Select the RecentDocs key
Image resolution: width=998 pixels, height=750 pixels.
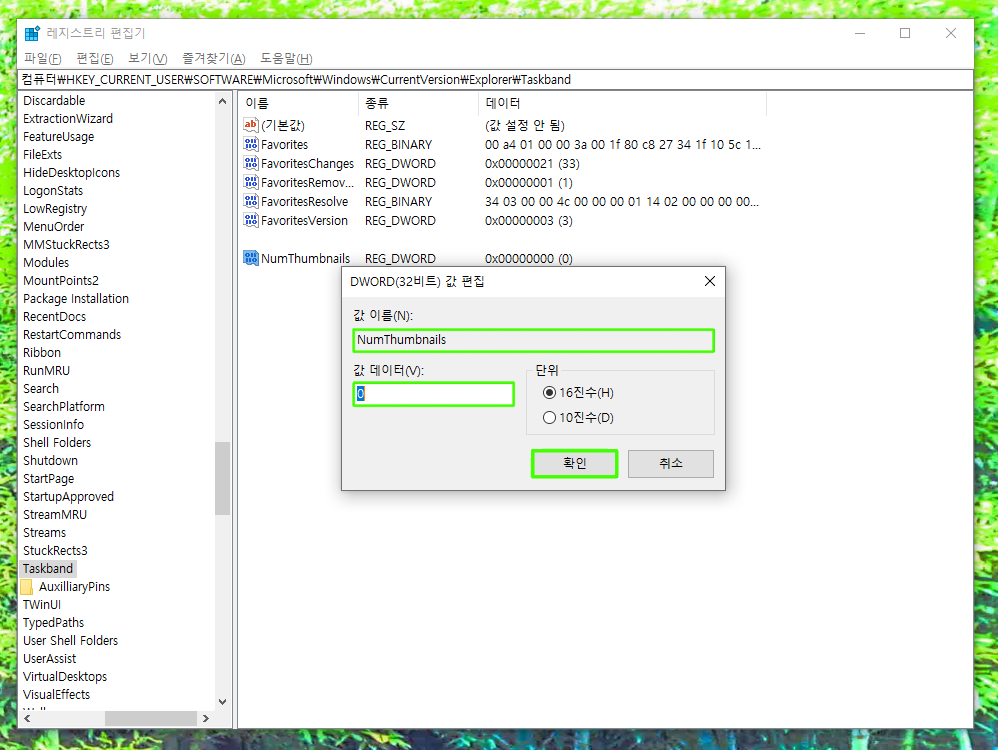click(55, 316)
